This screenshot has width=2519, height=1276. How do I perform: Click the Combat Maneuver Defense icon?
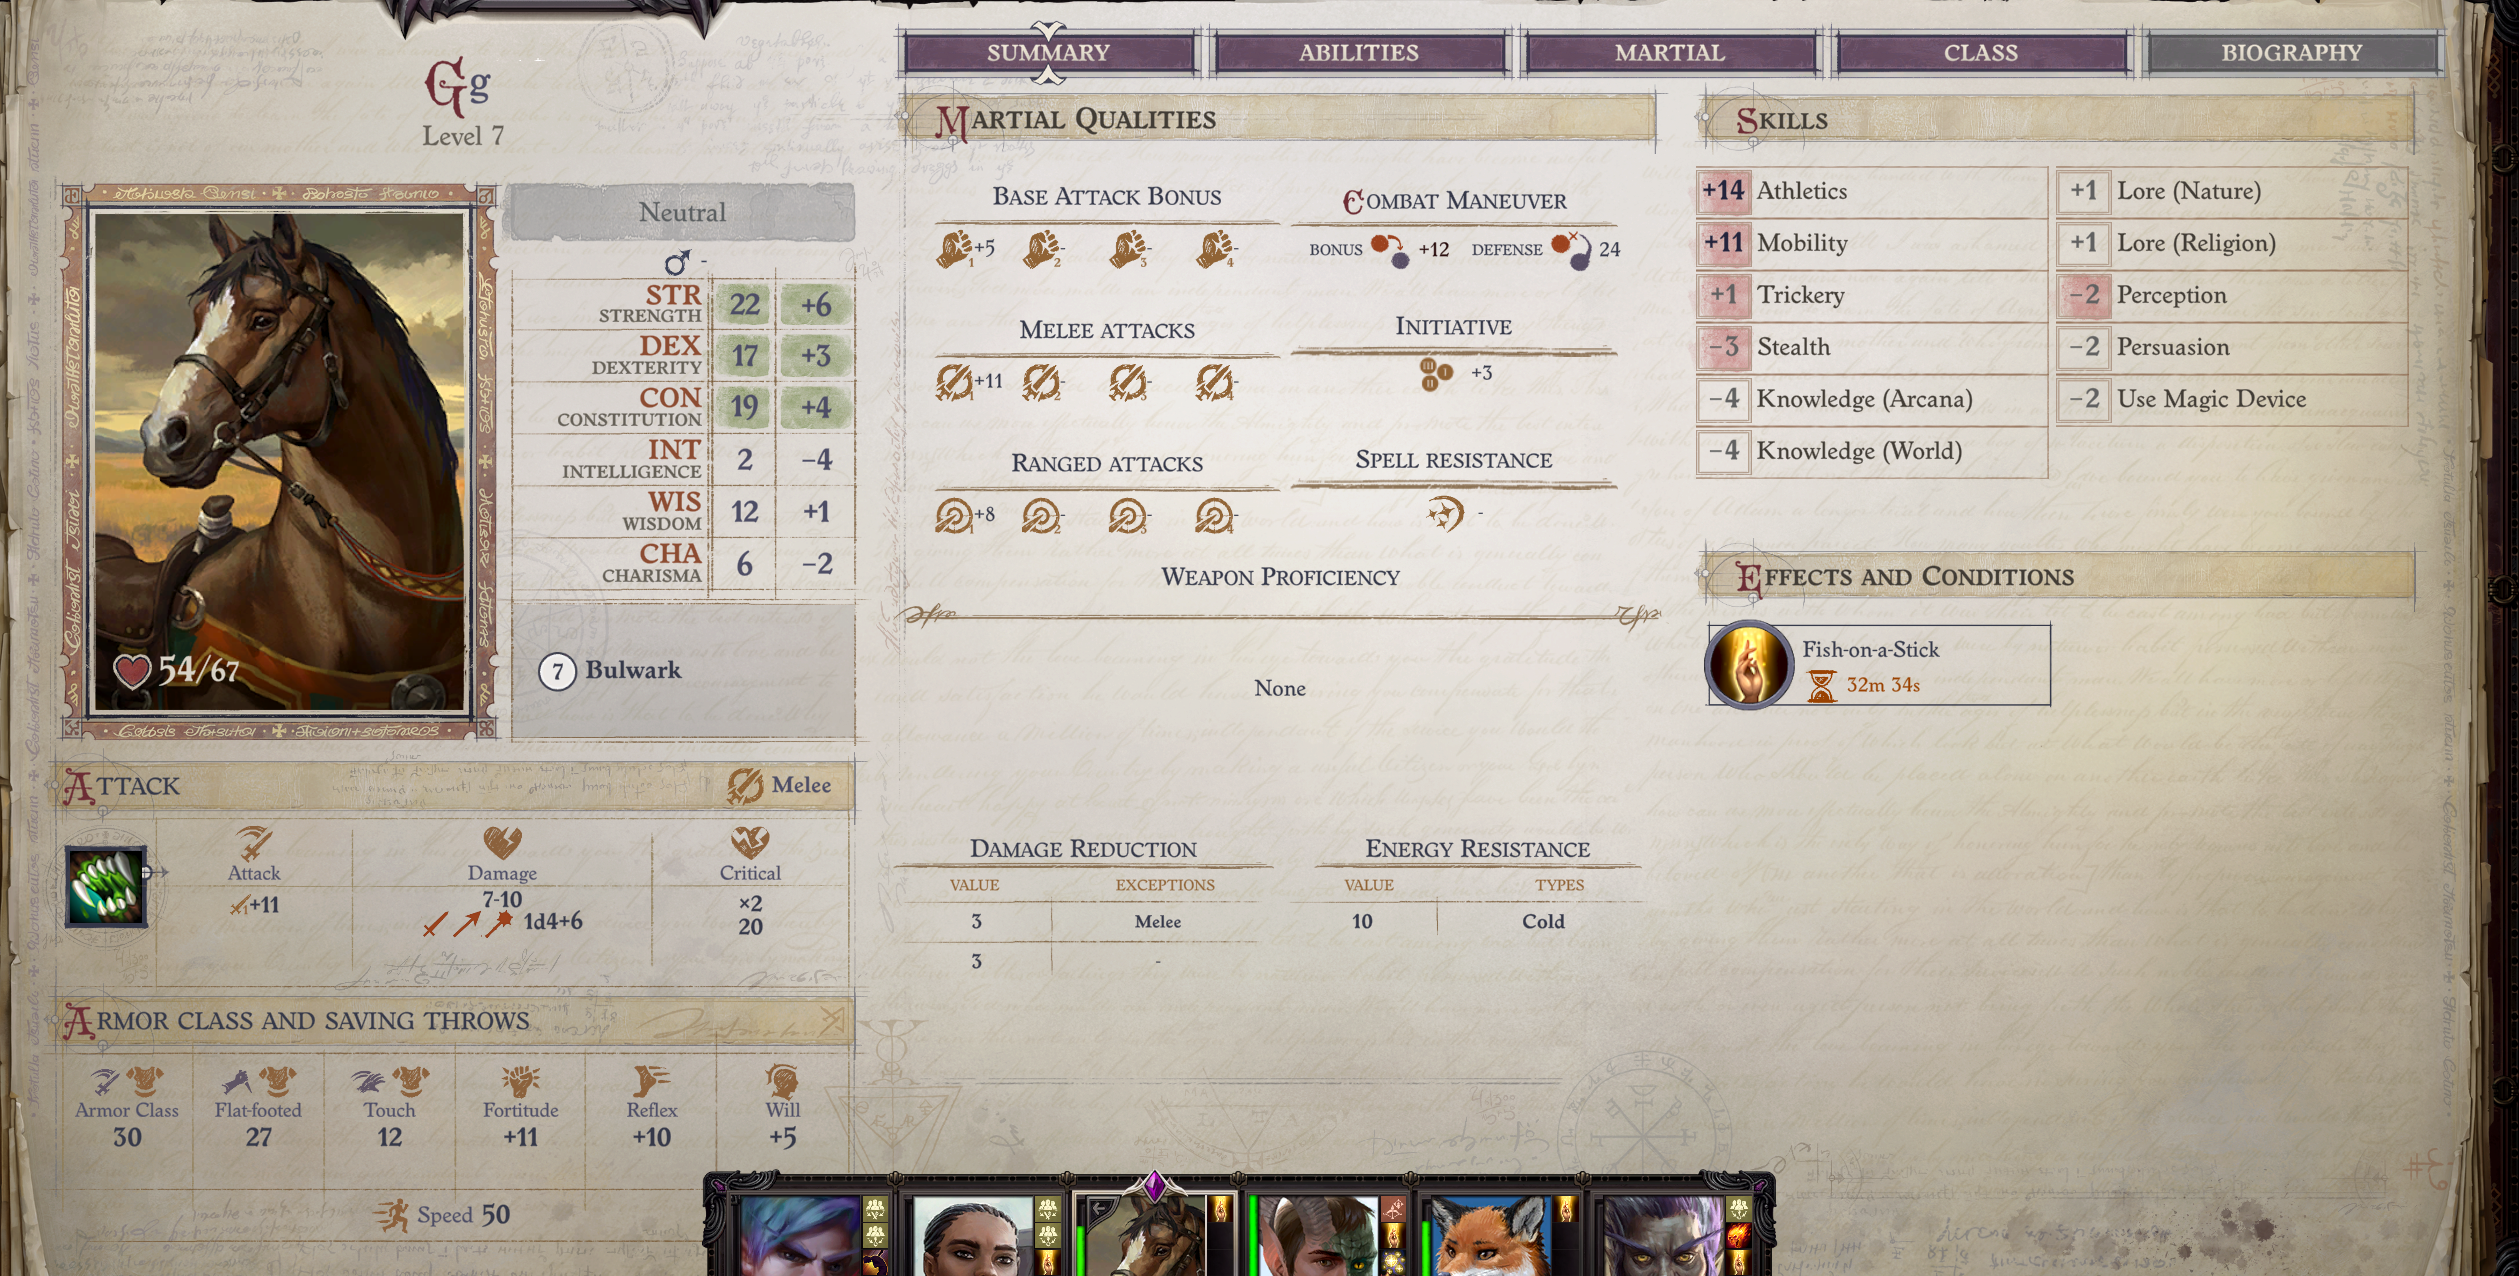tap(1572, 251)
